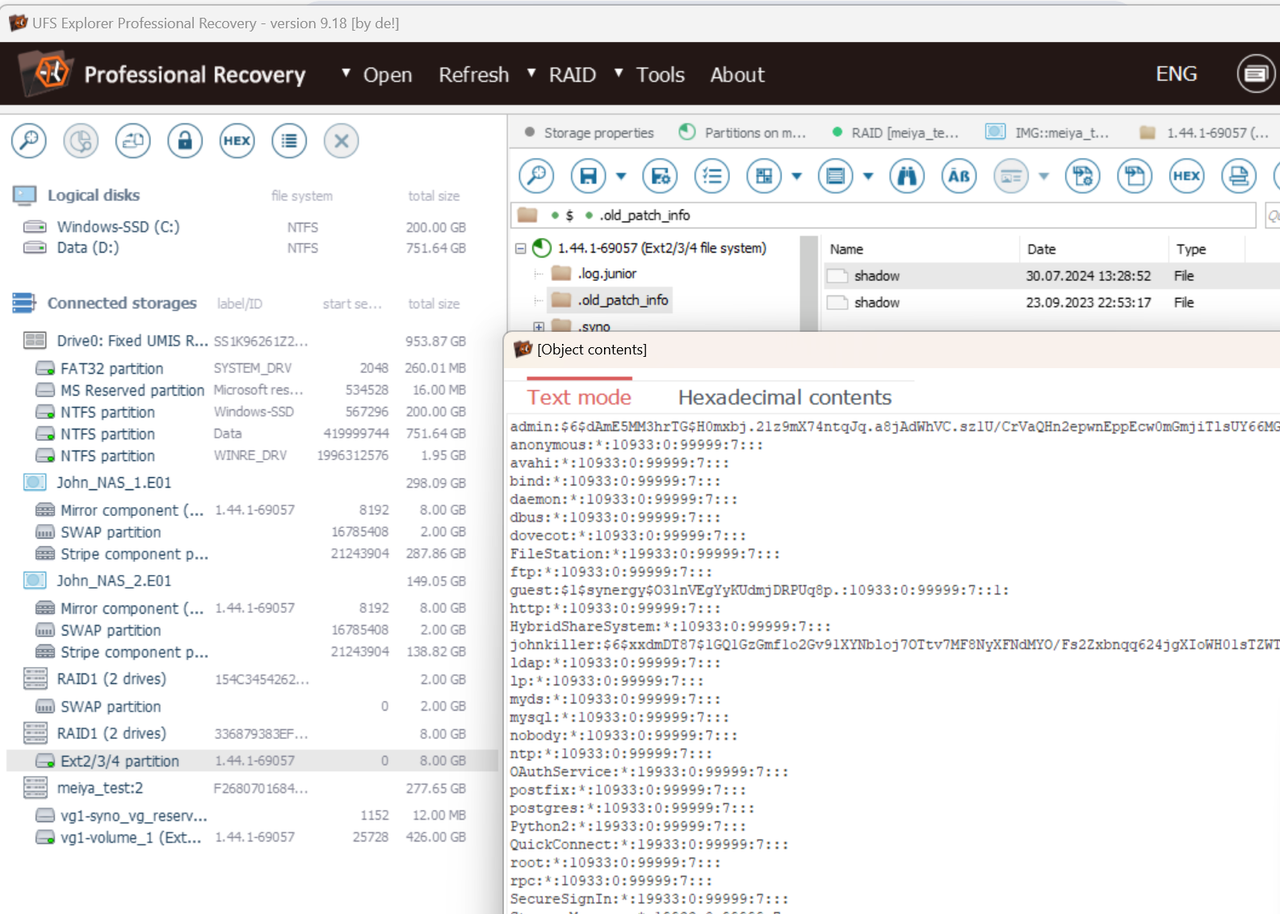
Task: Click the list view icon in left toolbar
Action: coord(289,141)
